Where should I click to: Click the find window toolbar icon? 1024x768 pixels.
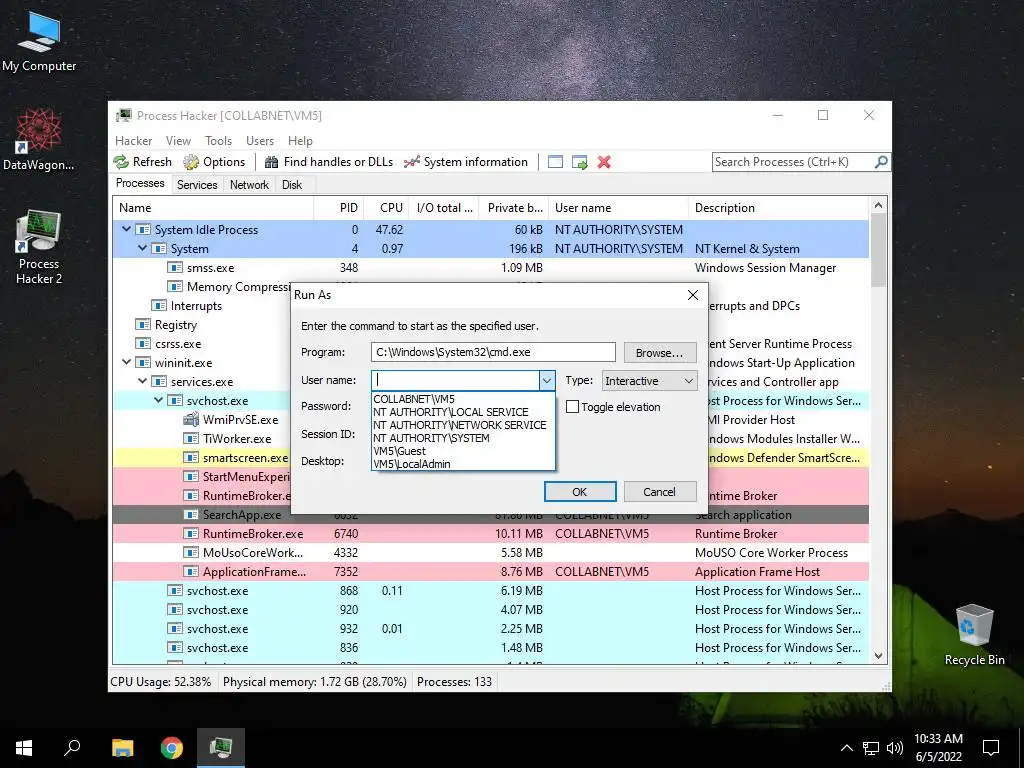[x=555, y=162]
